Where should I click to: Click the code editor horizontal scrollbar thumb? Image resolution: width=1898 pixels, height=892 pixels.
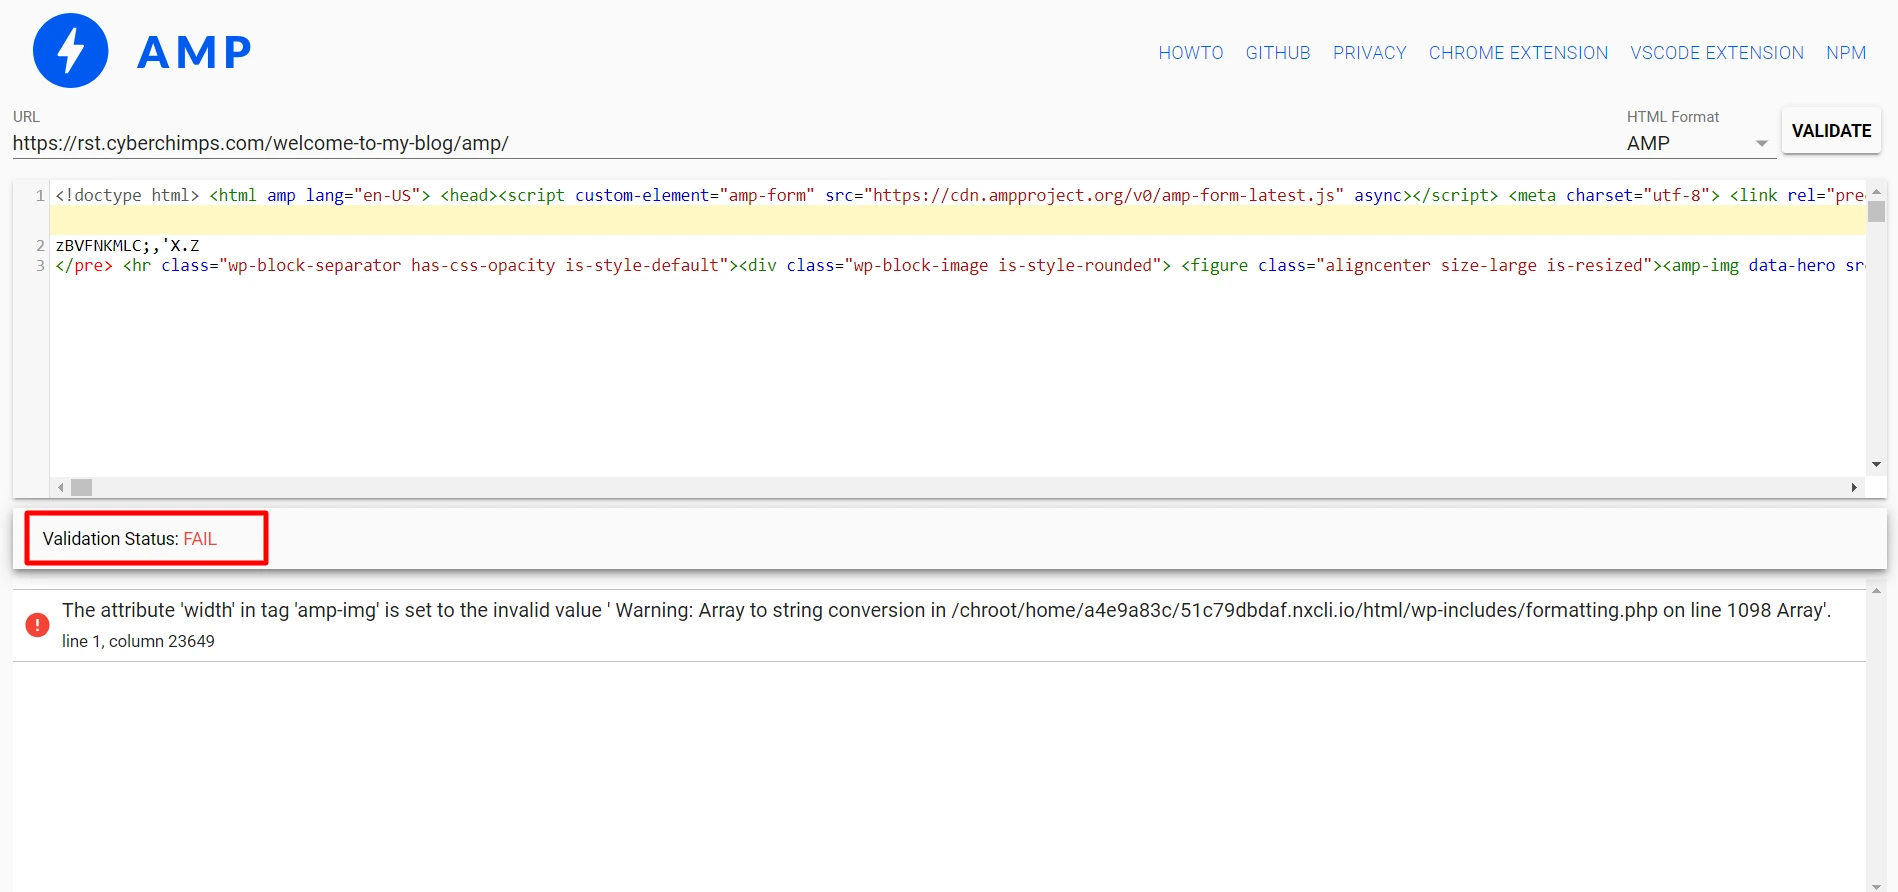click(x=82, y=487)
